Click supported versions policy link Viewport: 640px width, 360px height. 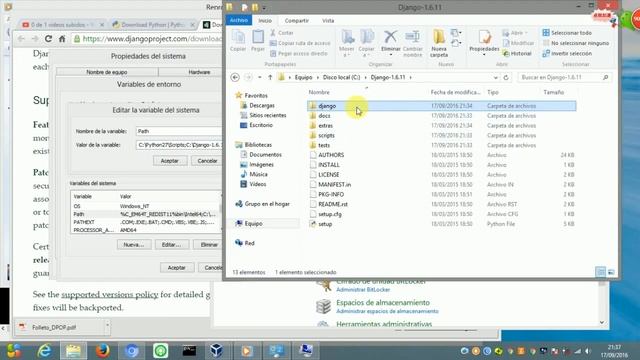(109, 294)
